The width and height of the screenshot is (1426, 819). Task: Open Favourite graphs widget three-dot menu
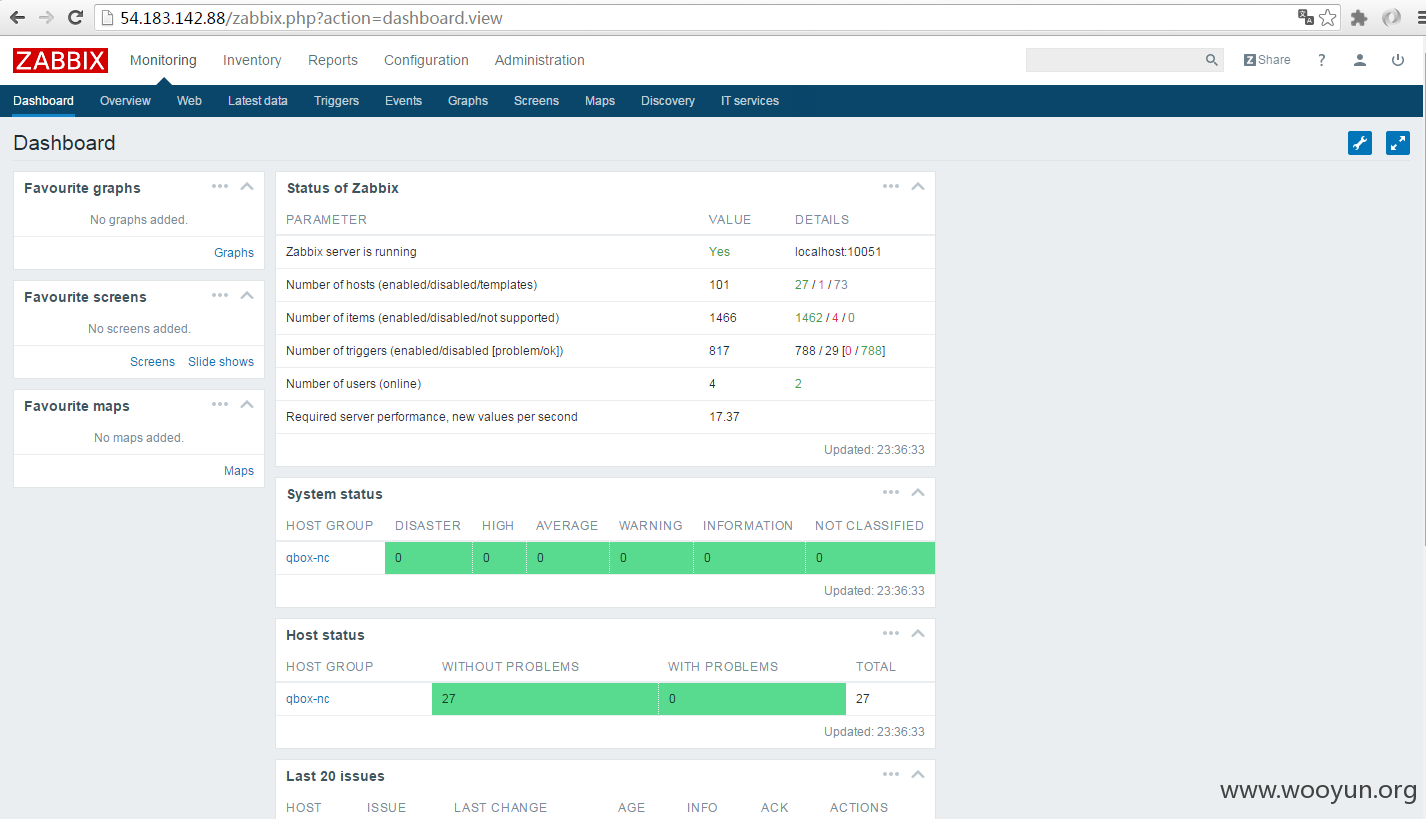pyautogui.click(x=220, y=186)
